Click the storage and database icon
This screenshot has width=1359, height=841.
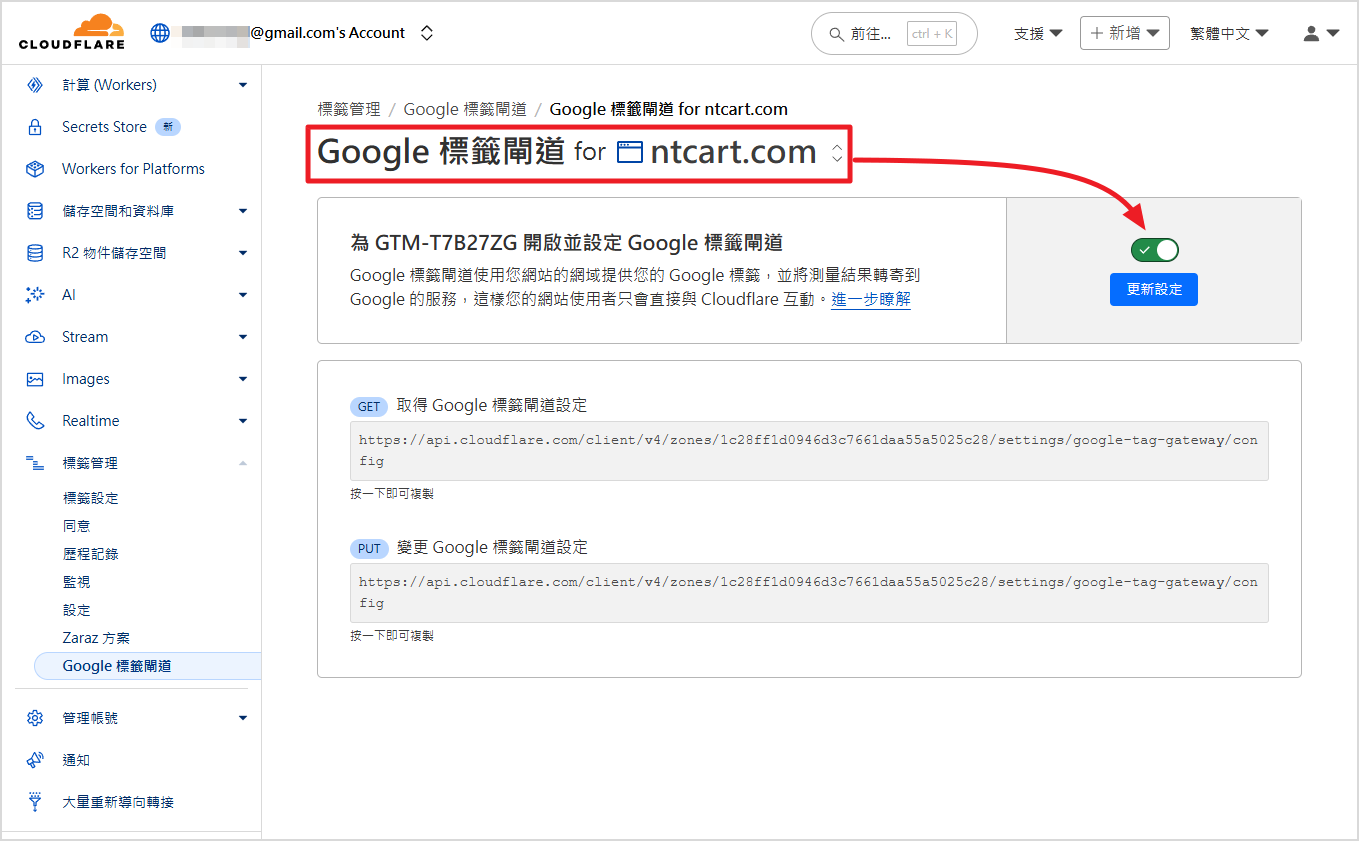point(35,211)
